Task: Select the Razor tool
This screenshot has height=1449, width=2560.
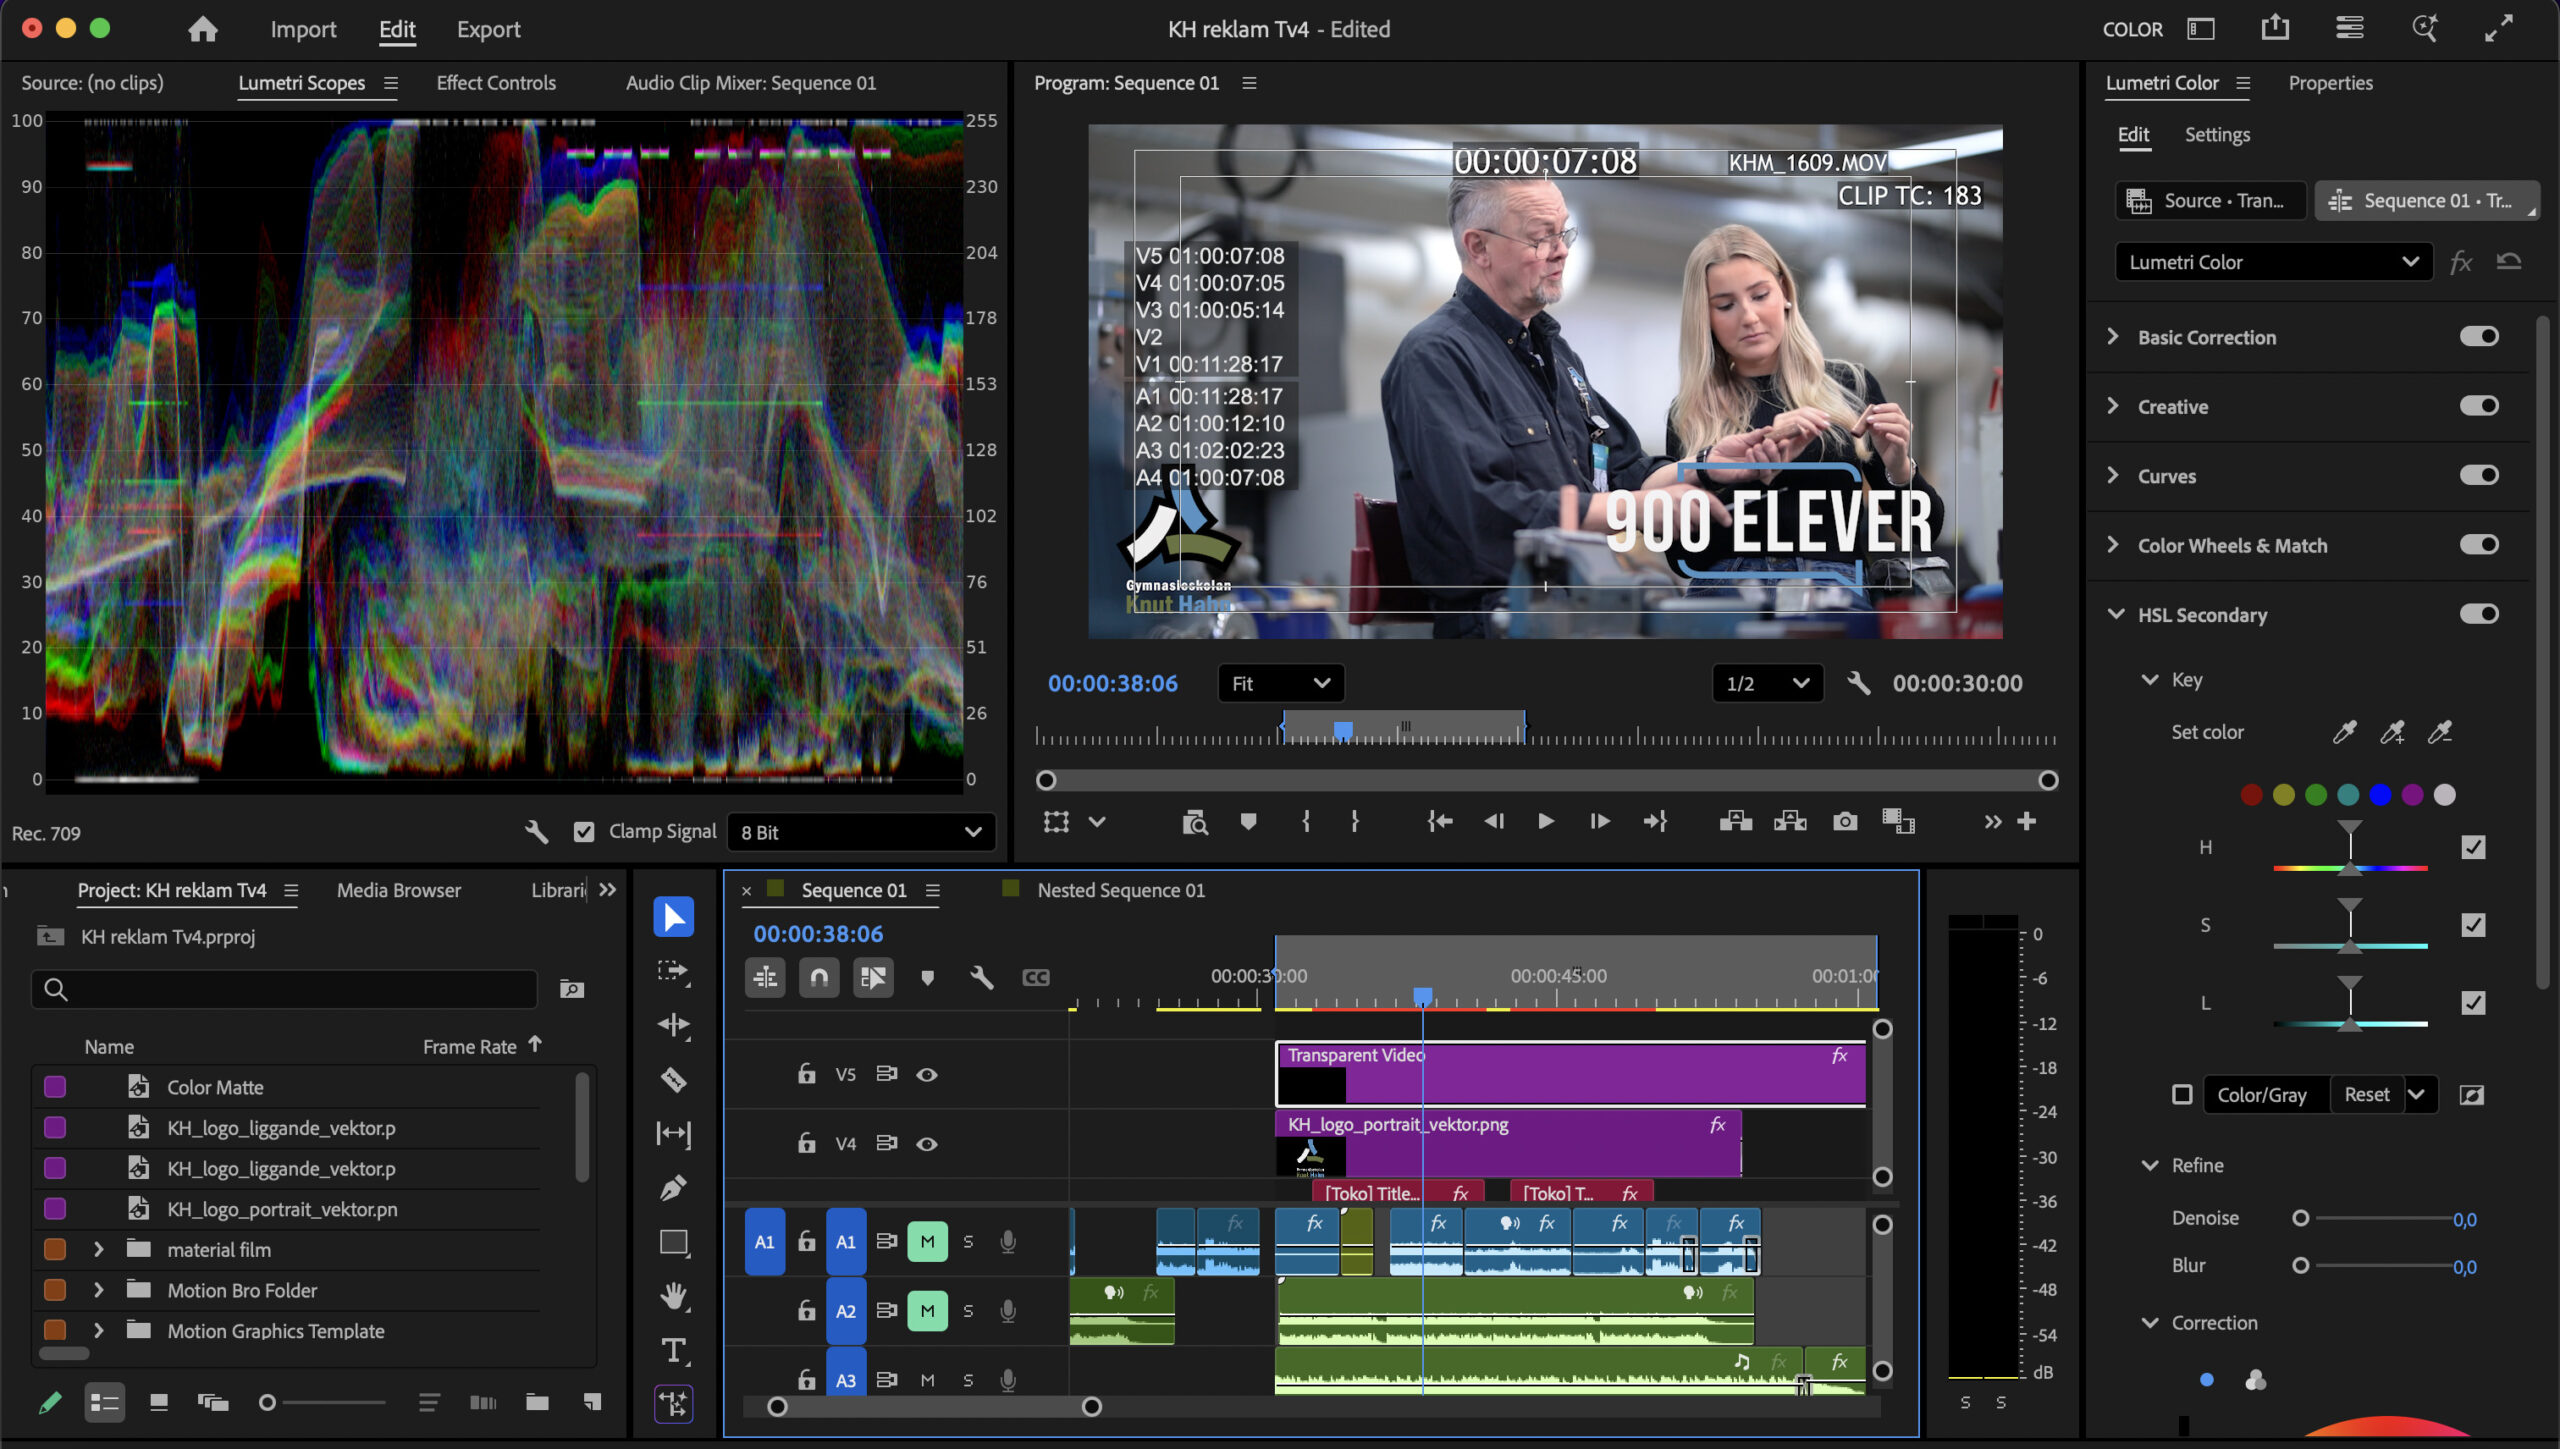Action: 673,1079
